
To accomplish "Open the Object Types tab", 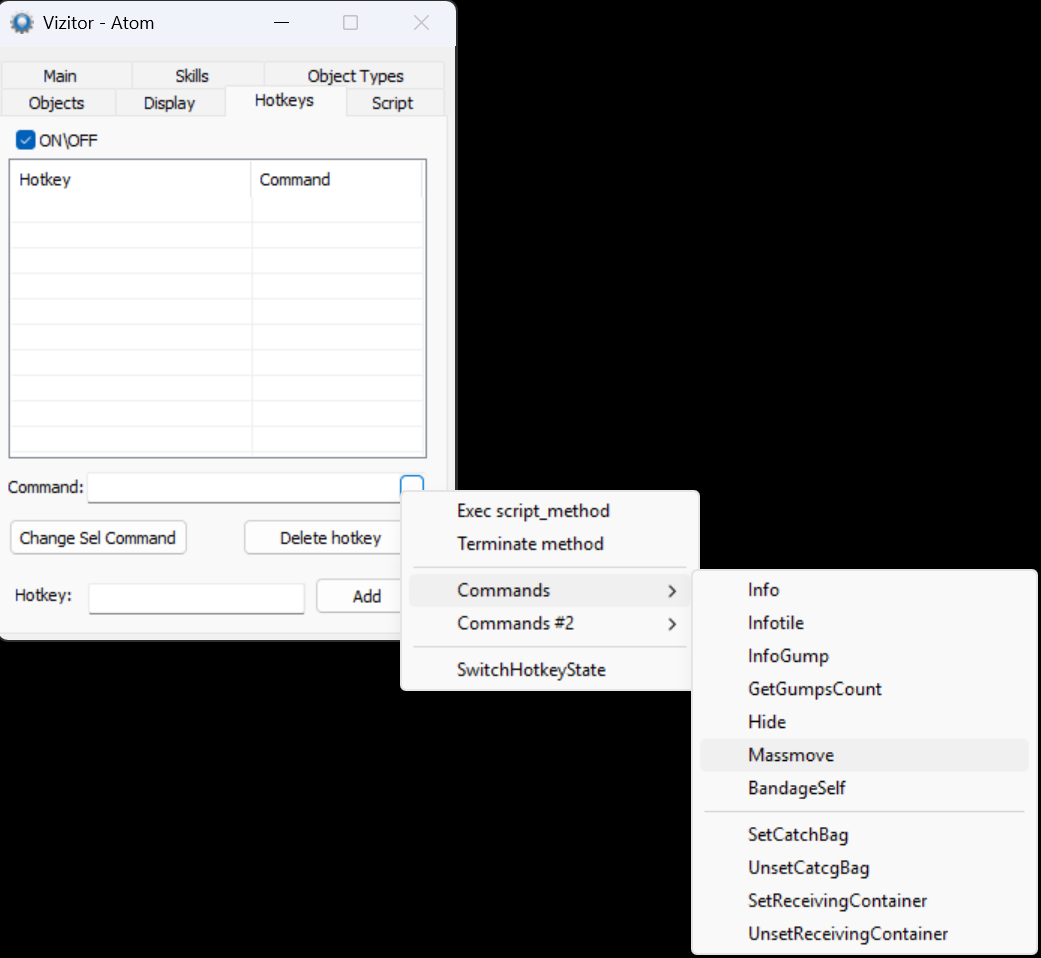I will 355,76.
